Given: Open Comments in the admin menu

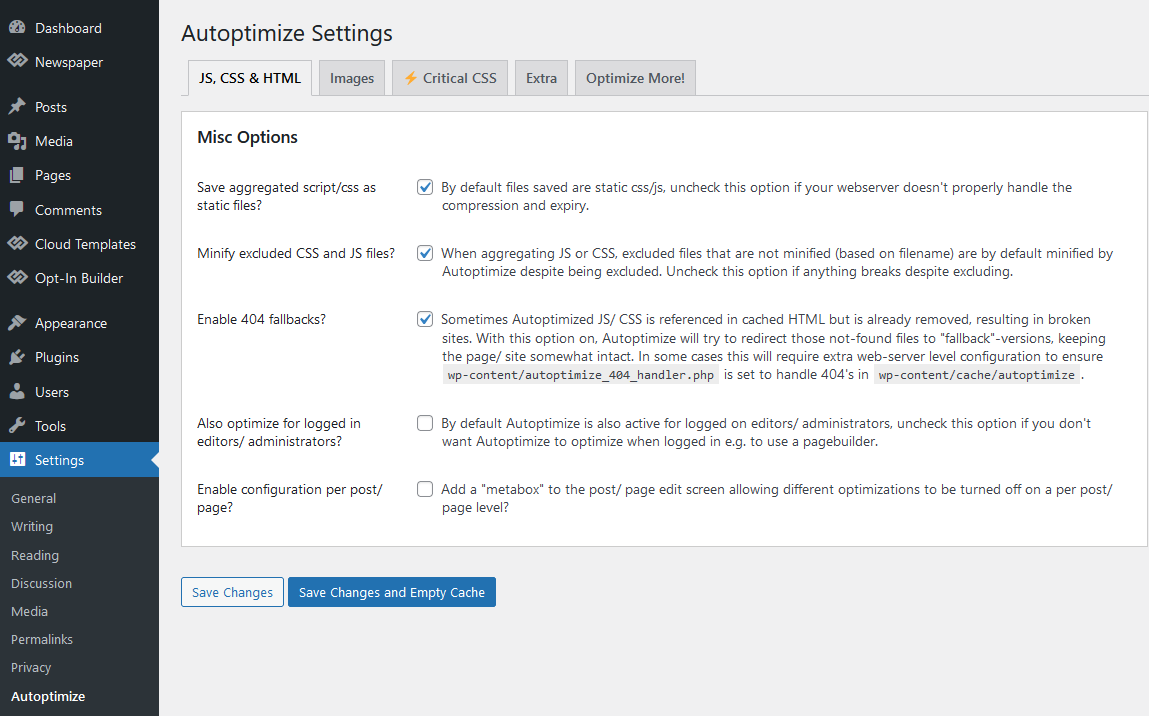Looking at the screenshot, I should pos(79,210).
